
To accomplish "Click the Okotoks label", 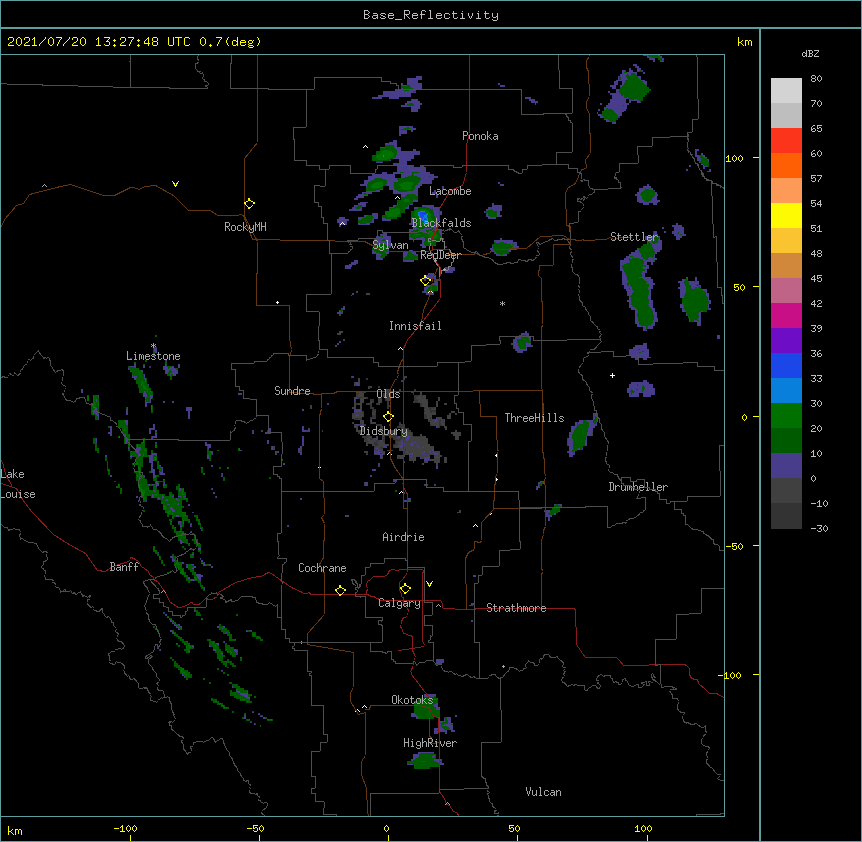I will (x=412, y=700).
